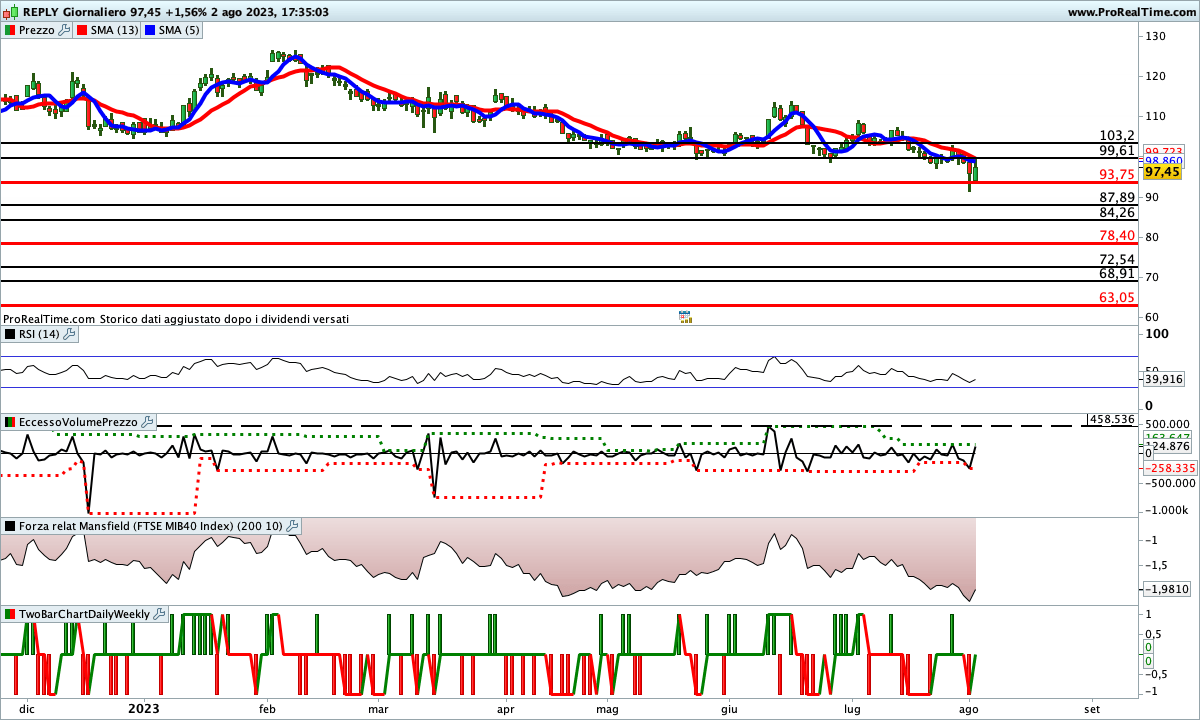This screenshot has width=1200, height=720.
Task: Click the RSI (14) wrench icon
Action: (x=69, y=334)
